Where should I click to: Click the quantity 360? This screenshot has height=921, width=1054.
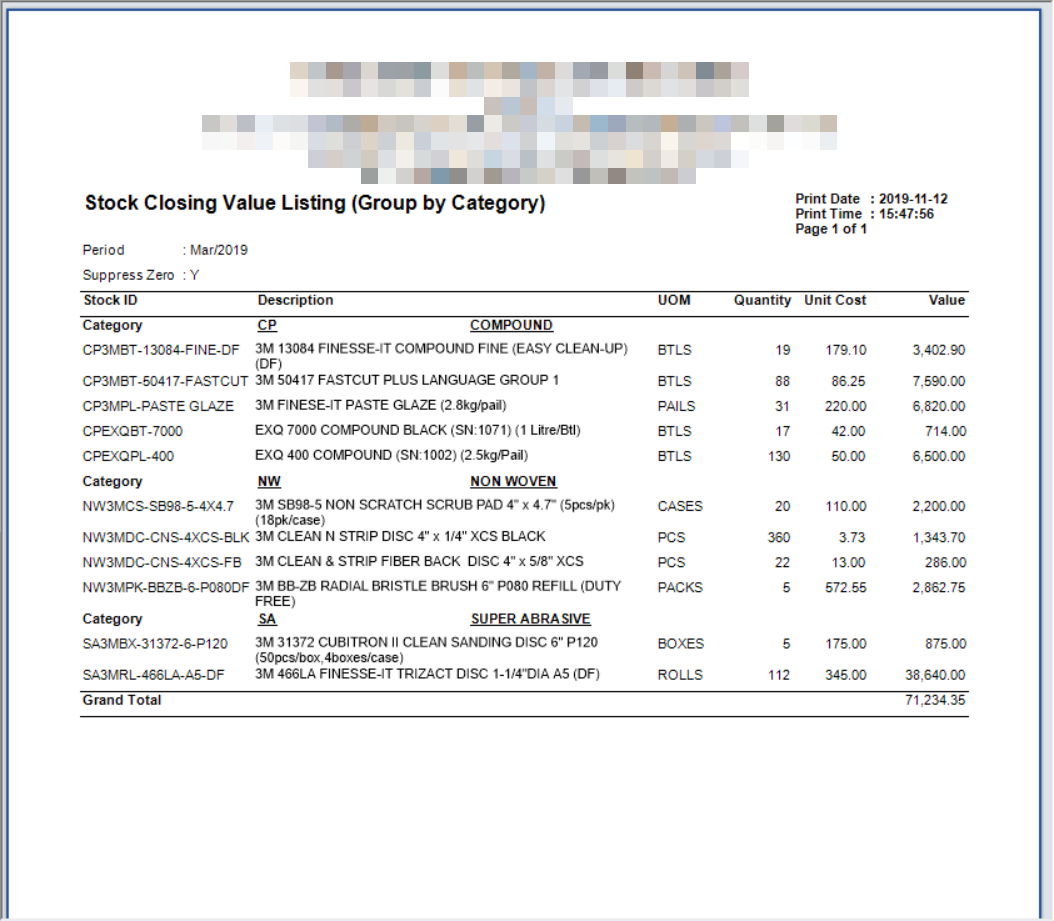tap(778, 537)
